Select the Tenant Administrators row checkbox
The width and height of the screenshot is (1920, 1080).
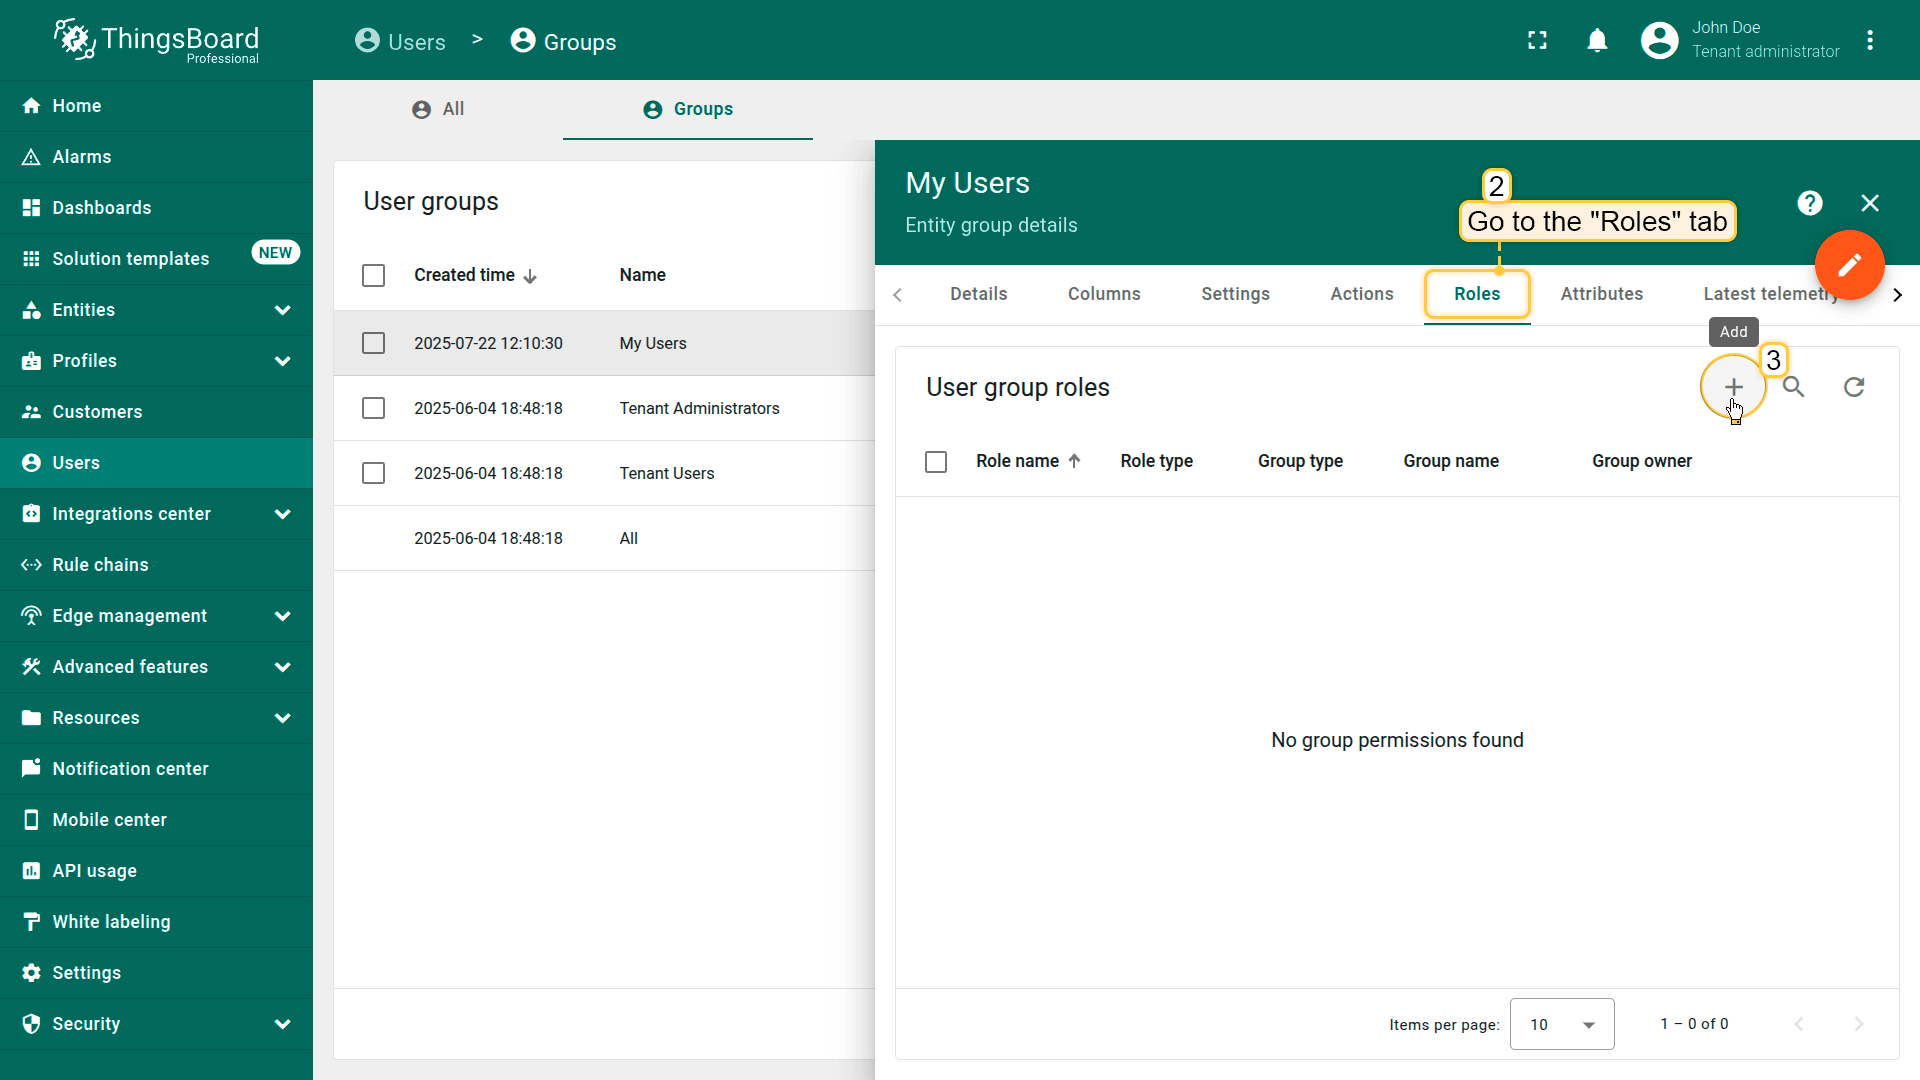point(373,408)
